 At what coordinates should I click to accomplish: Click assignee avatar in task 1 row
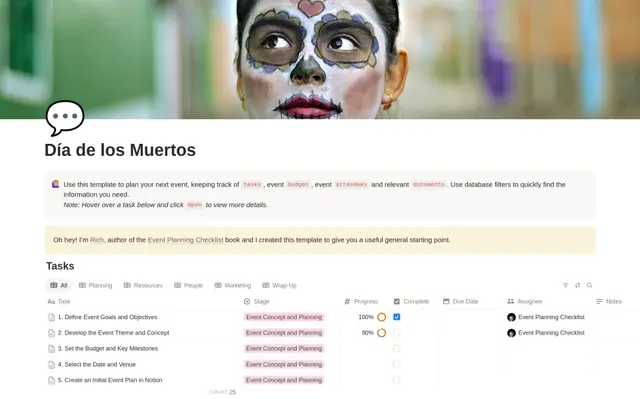coord(511,317)
